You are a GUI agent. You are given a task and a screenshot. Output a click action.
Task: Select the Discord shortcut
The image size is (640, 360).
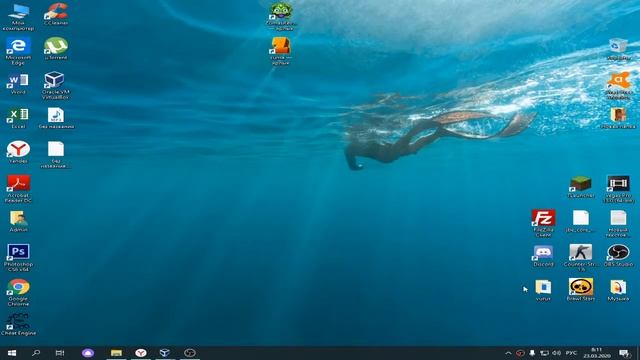[x=543, y=256]
